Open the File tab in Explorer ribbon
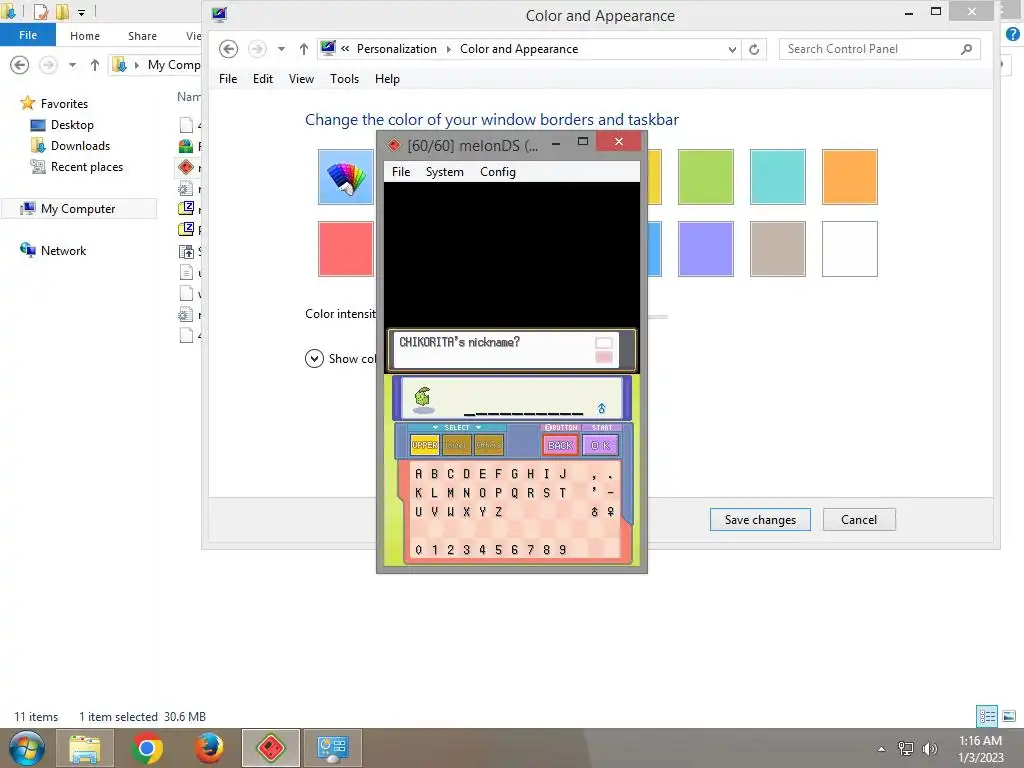 click(28, 35)
